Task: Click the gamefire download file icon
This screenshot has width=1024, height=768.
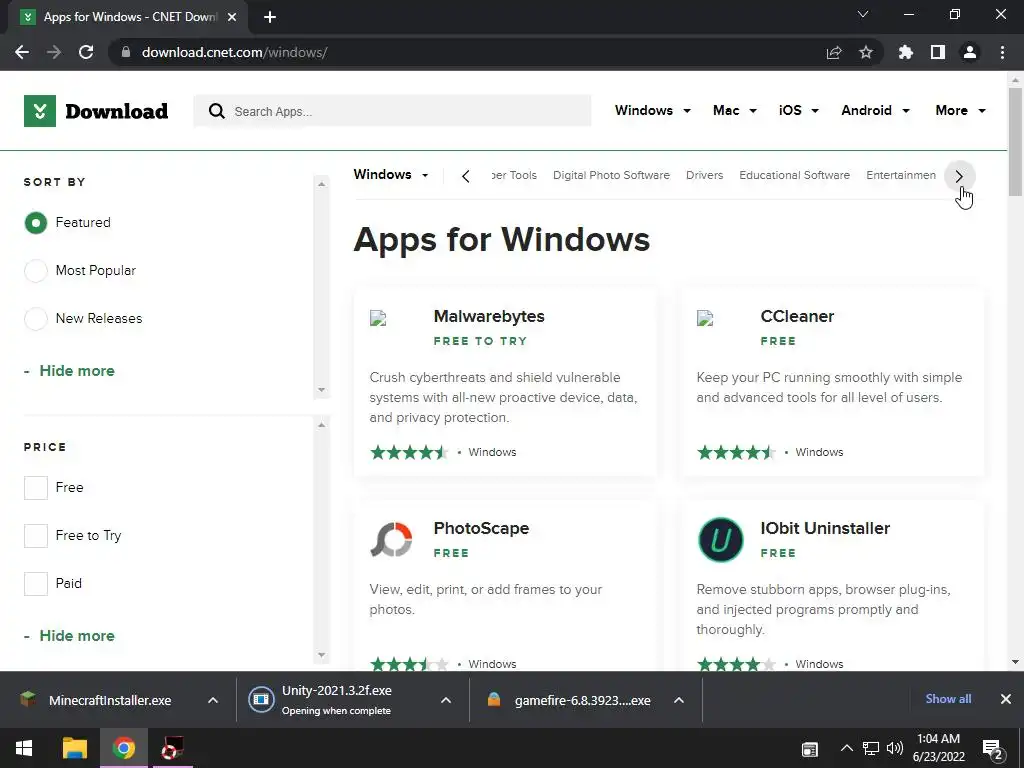Action: [x=494, y=700]
